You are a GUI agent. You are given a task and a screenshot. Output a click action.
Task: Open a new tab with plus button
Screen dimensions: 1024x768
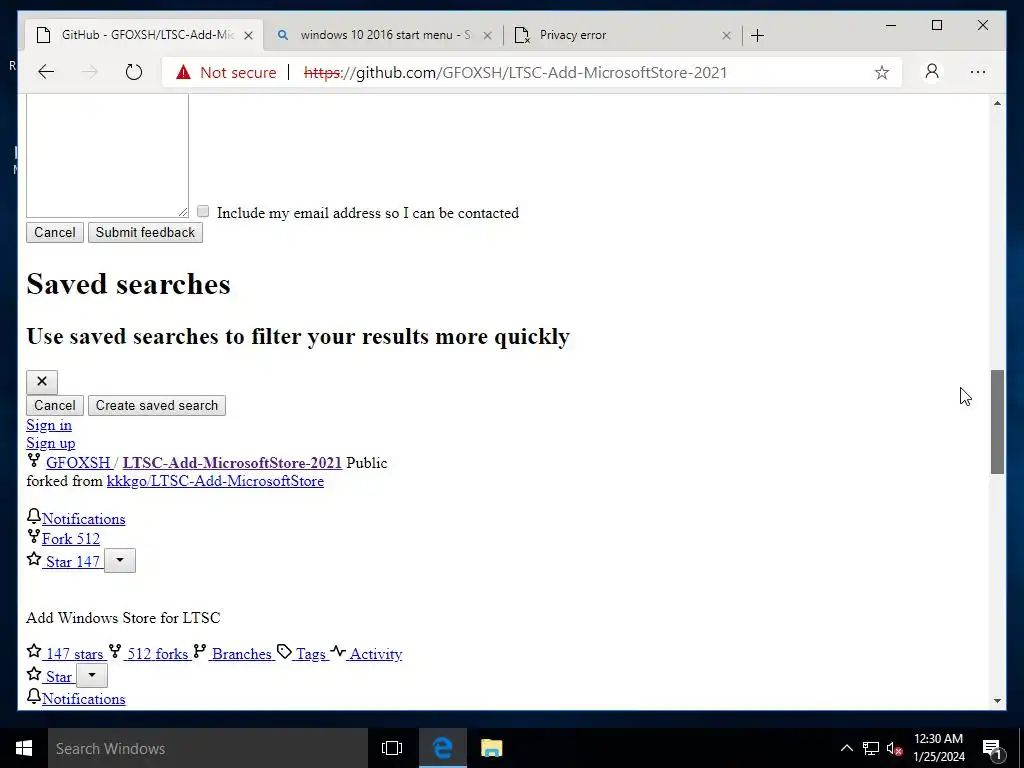[x=757, y=35]
